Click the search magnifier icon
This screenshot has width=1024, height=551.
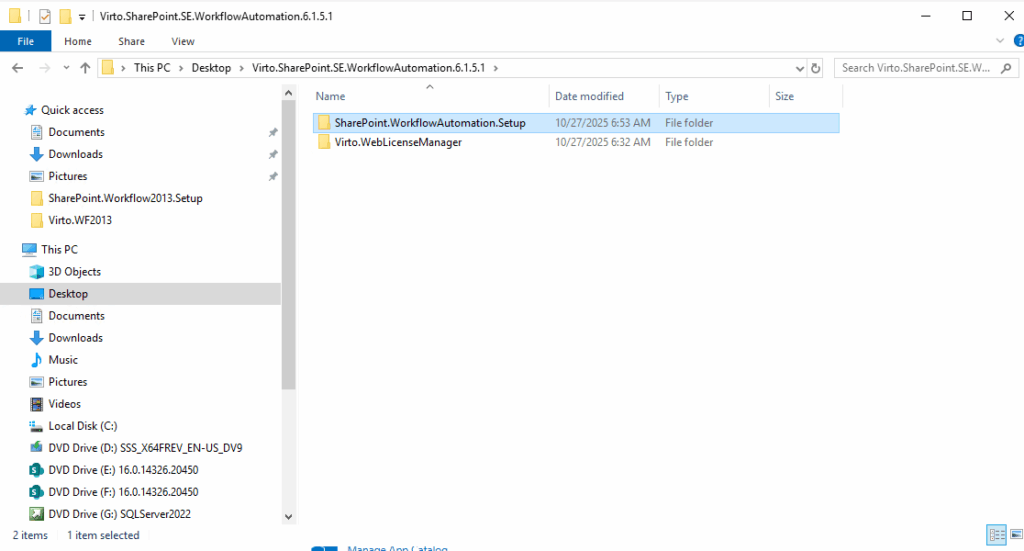[x=1006, y=68]
